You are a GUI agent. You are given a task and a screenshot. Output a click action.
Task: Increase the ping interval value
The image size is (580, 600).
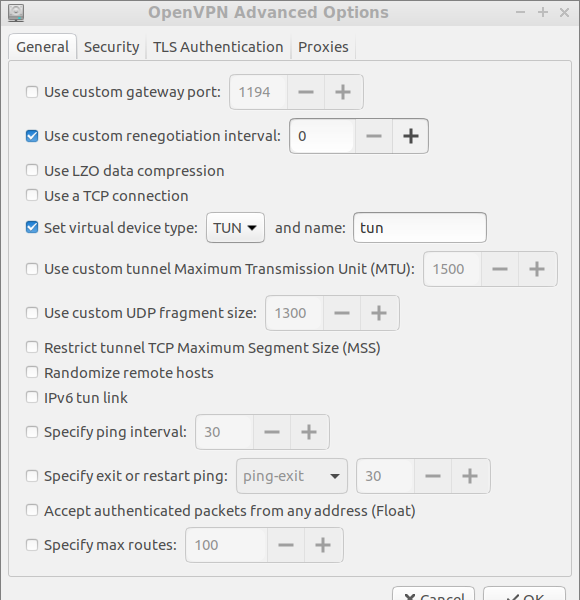coord(309,432)
